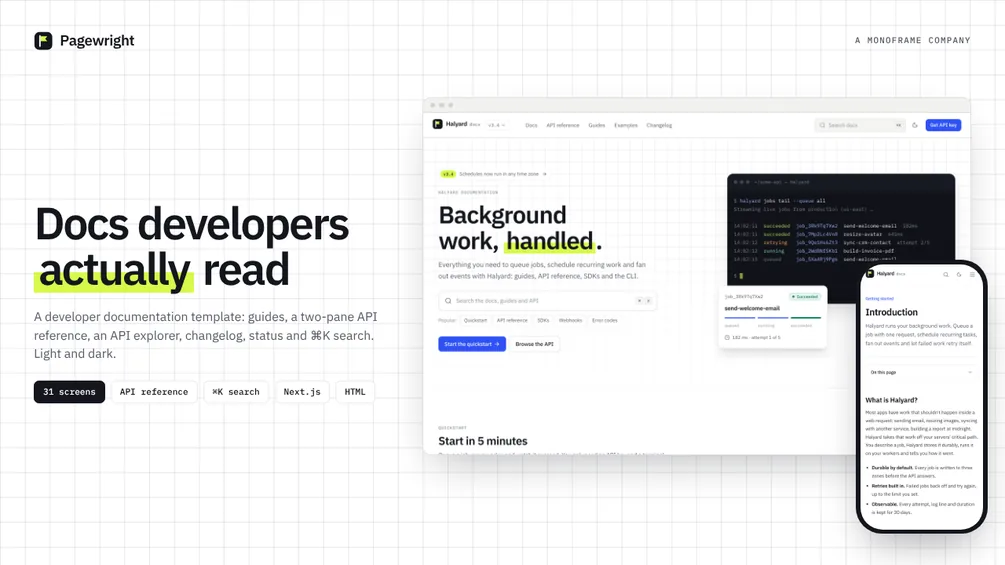This screenshot has height=565, width=1005.
Task: Click the HTML tag
Action: tap(355, 392)
